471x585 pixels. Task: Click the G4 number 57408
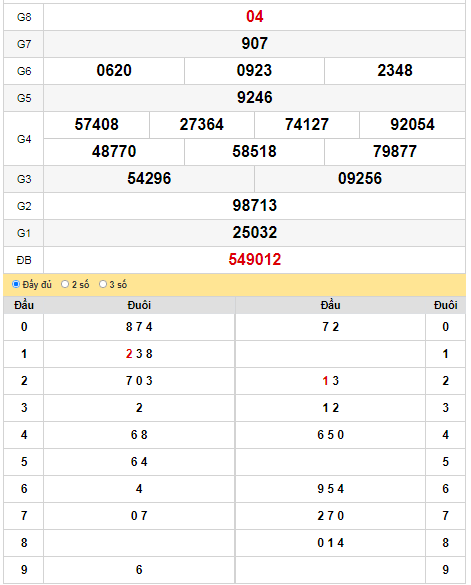click(96, 125)
